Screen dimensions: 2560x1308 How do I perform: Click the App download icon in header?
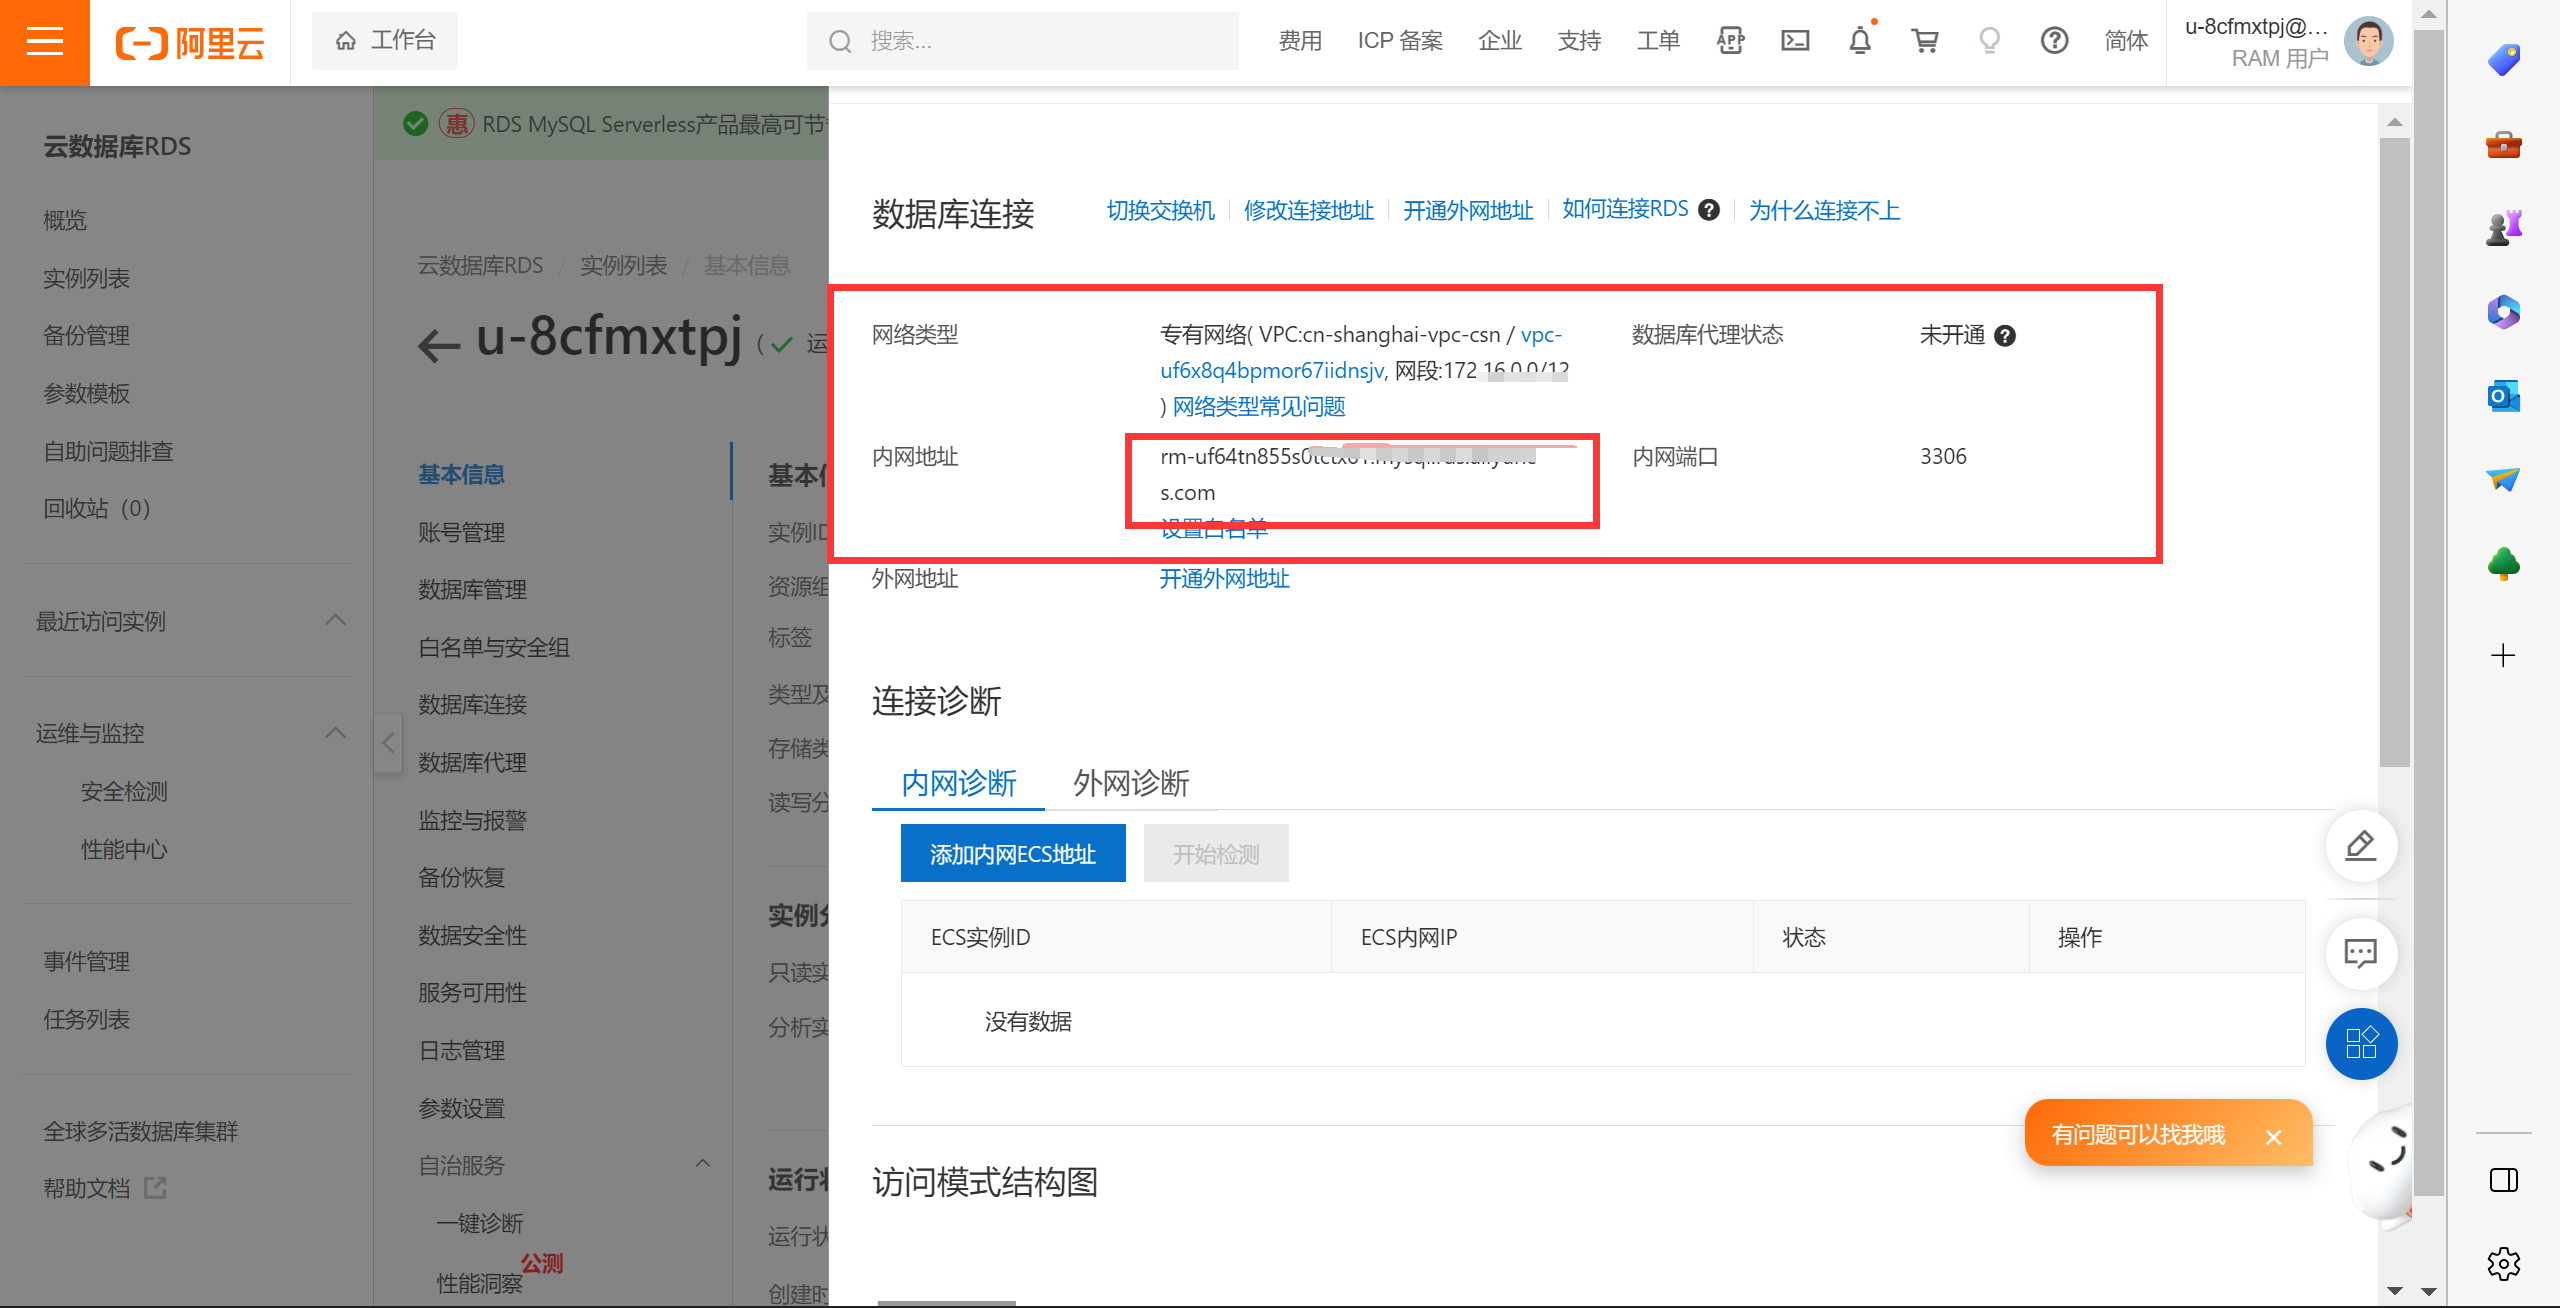click(x=1730, y=41)
